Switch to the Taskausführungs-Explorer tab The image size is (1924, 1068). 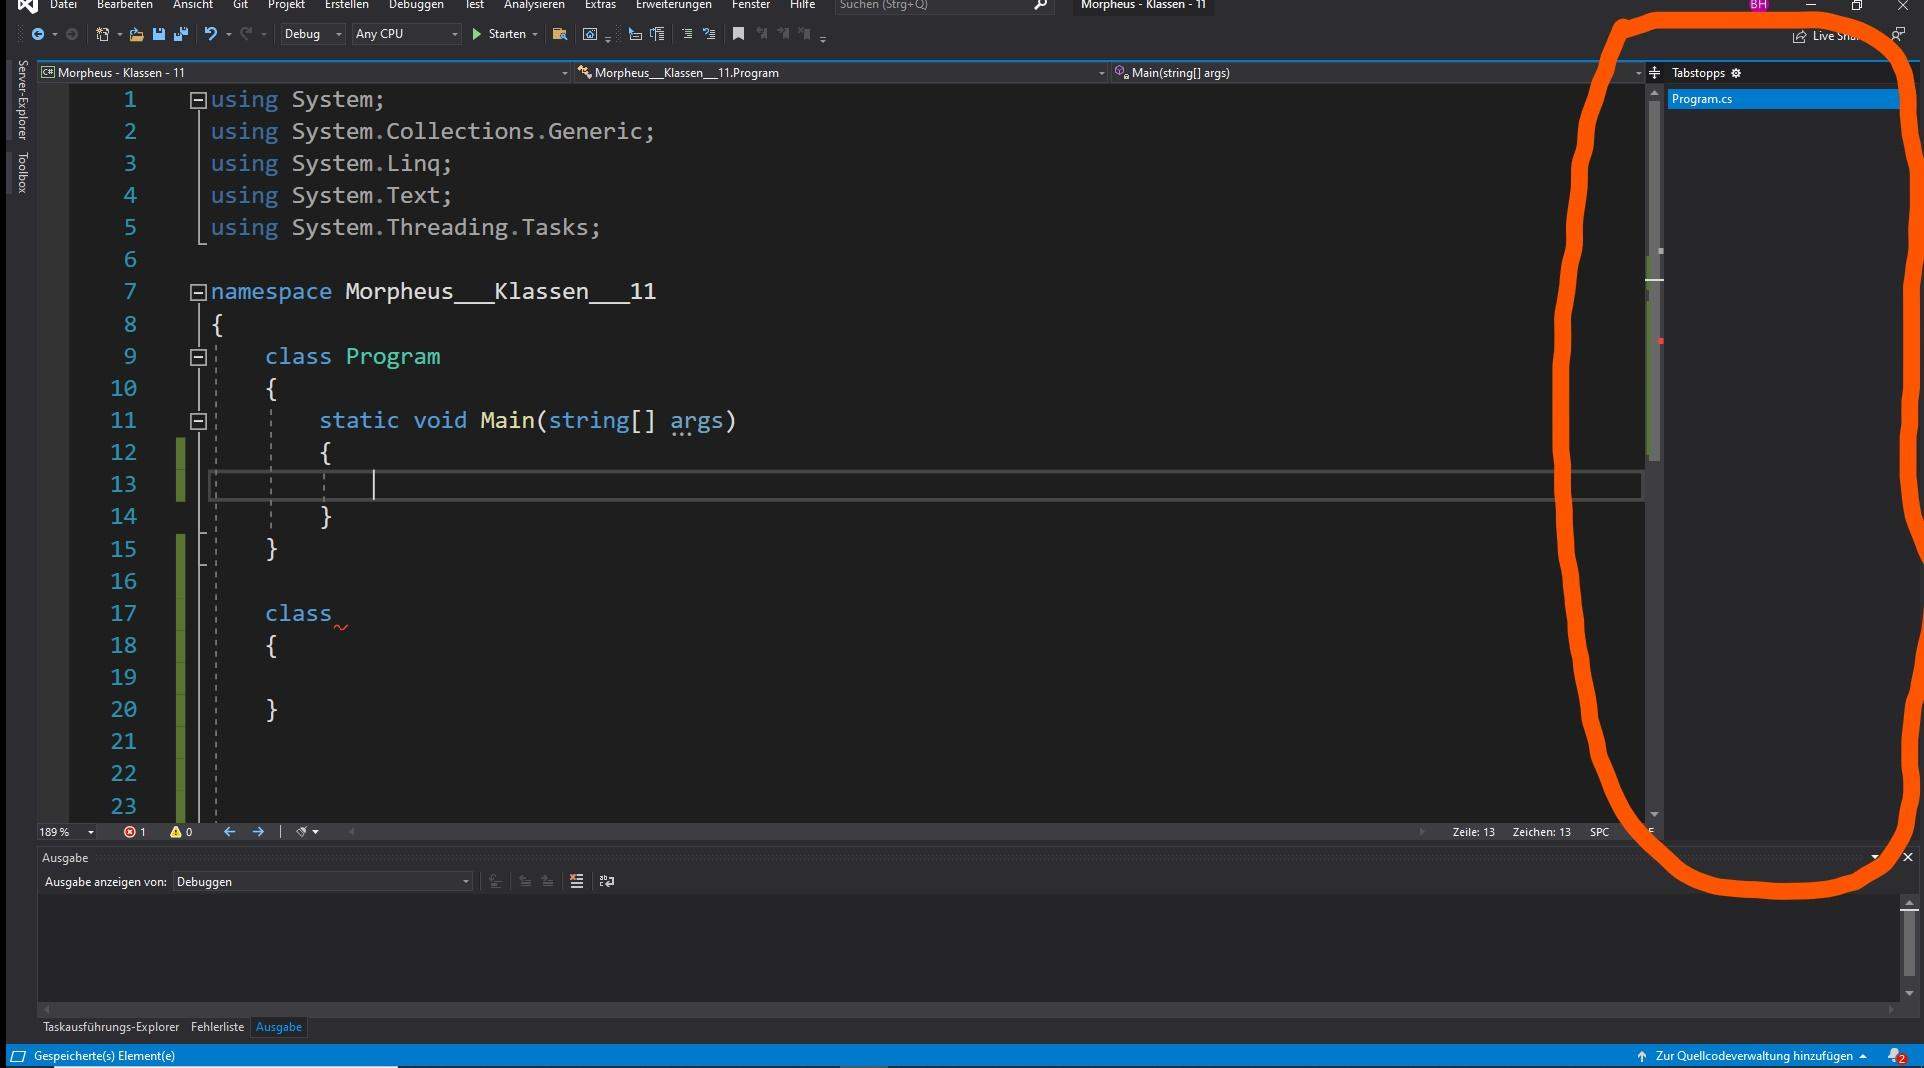click(x=111, y=1027)
